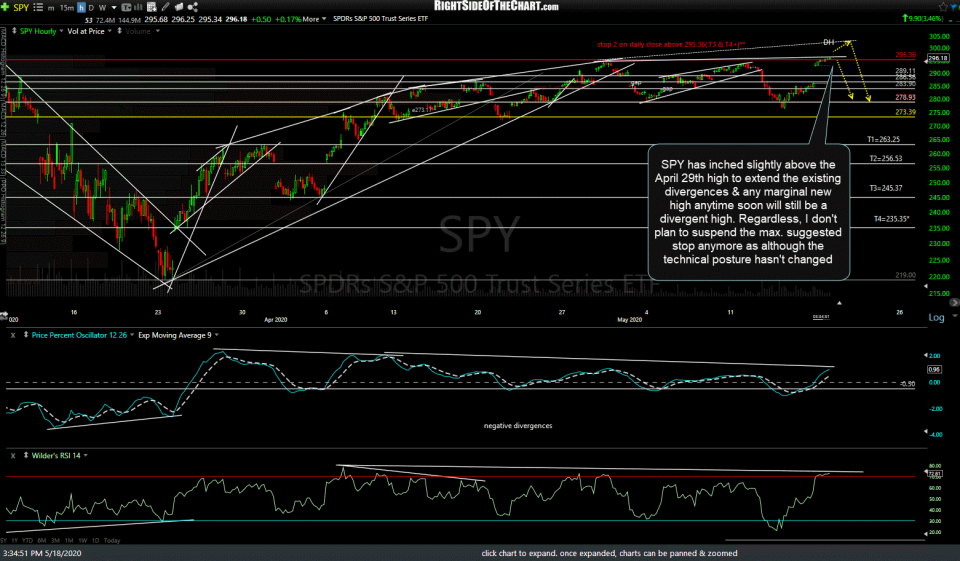Image resolution: width=960 pixels, height=561 pixels.
Task: Click the 278.93 price level label
Action: coord(906,97)
